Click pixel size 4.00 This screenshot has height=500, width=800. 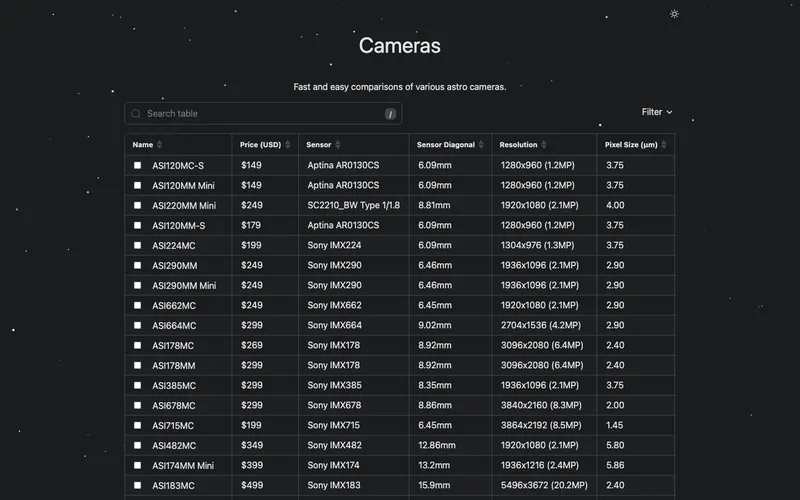tap(615, 205)
